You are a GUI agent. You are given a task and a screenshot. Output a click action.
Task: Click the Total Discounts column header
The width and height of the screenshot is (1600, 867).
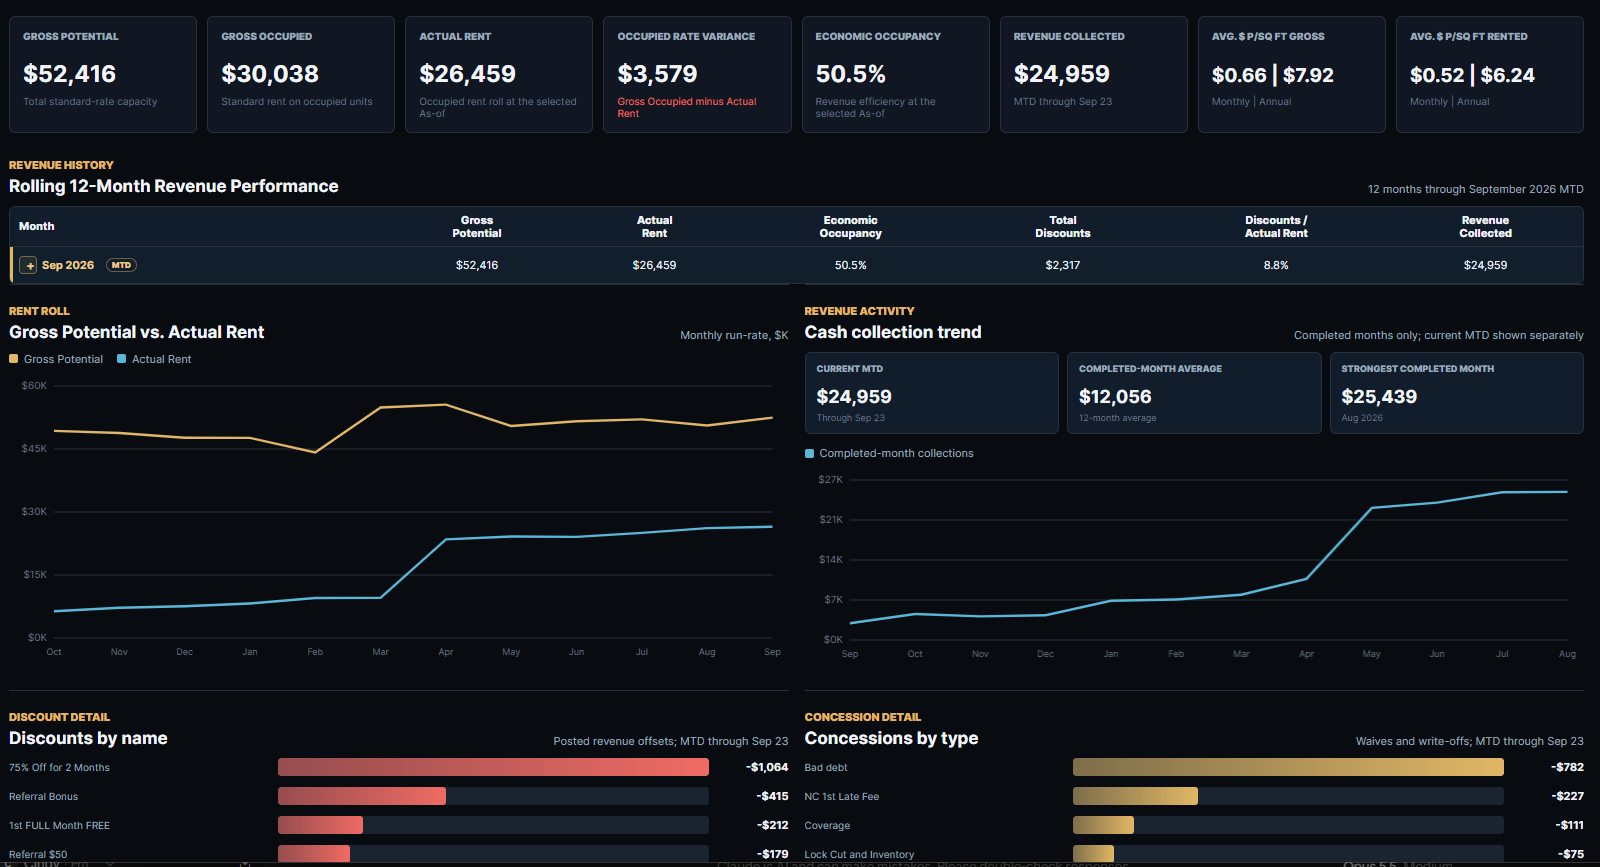tap(1063, 227)
